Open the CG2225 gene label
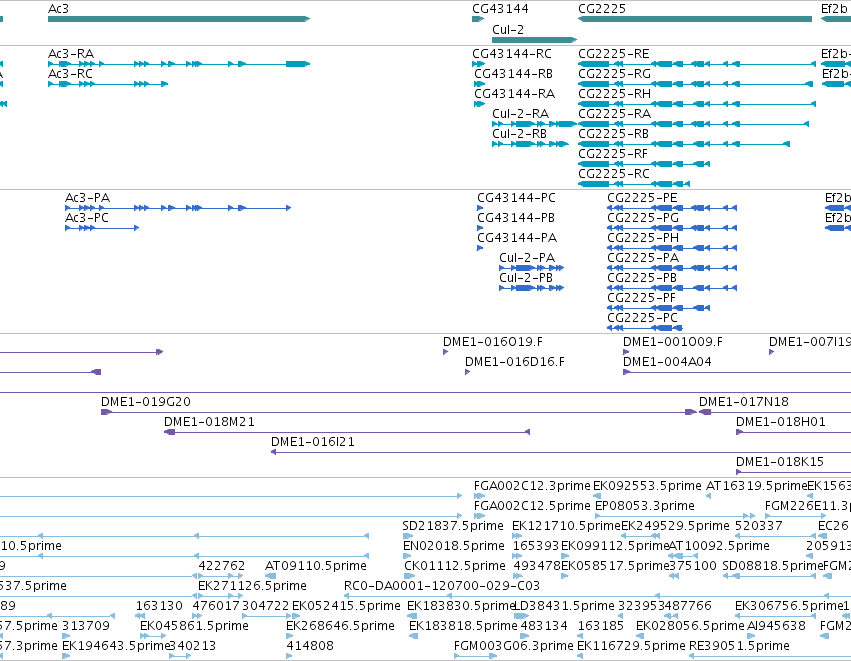The width and height of the screenshot is (851, 661). 601,9
